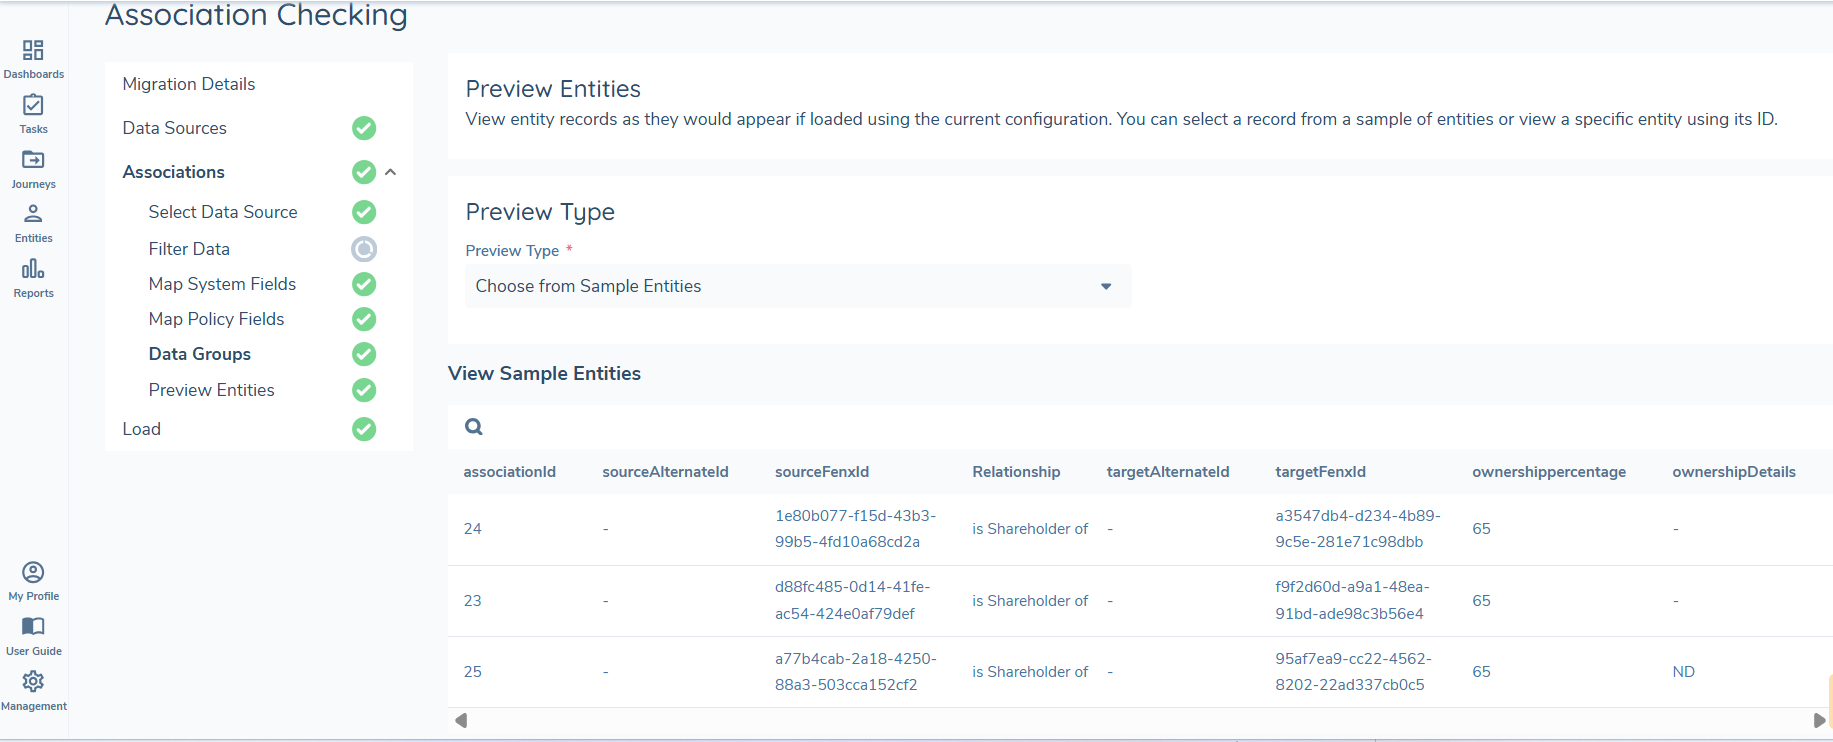This screenshot has height=742, width=1833.
Task: Open Reports from the sidebar
Action: click(x=33, y=269)
